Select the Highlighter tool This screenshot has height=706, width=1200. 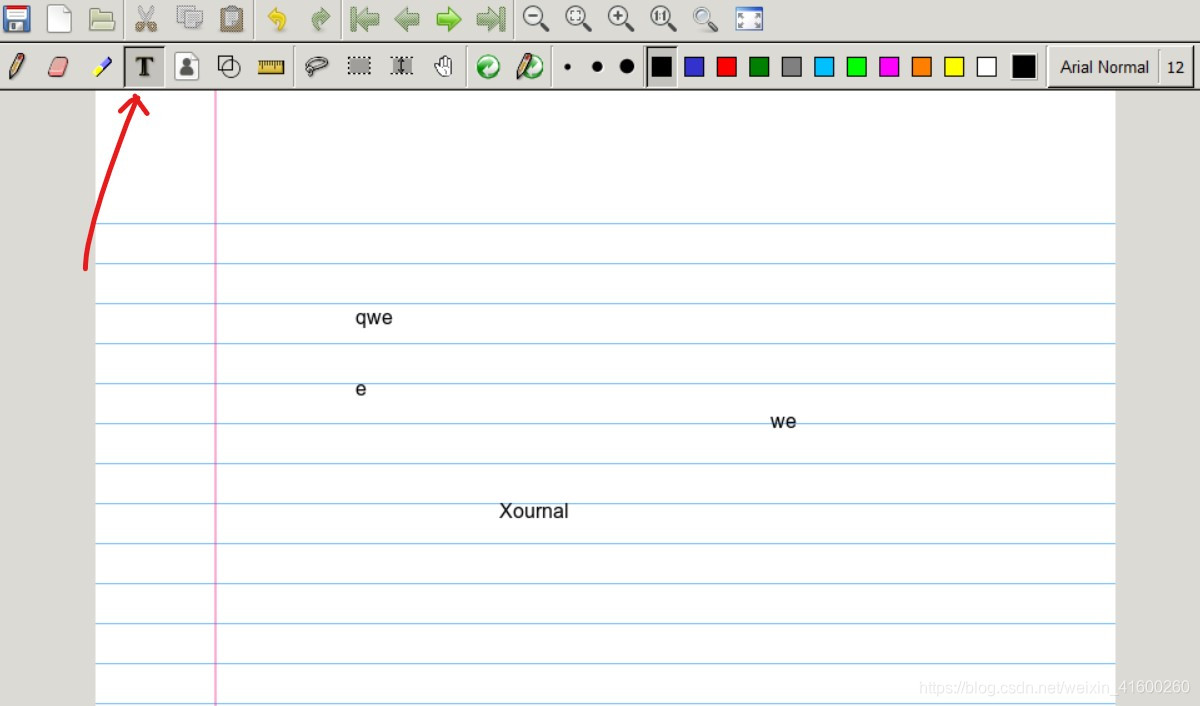101,67
